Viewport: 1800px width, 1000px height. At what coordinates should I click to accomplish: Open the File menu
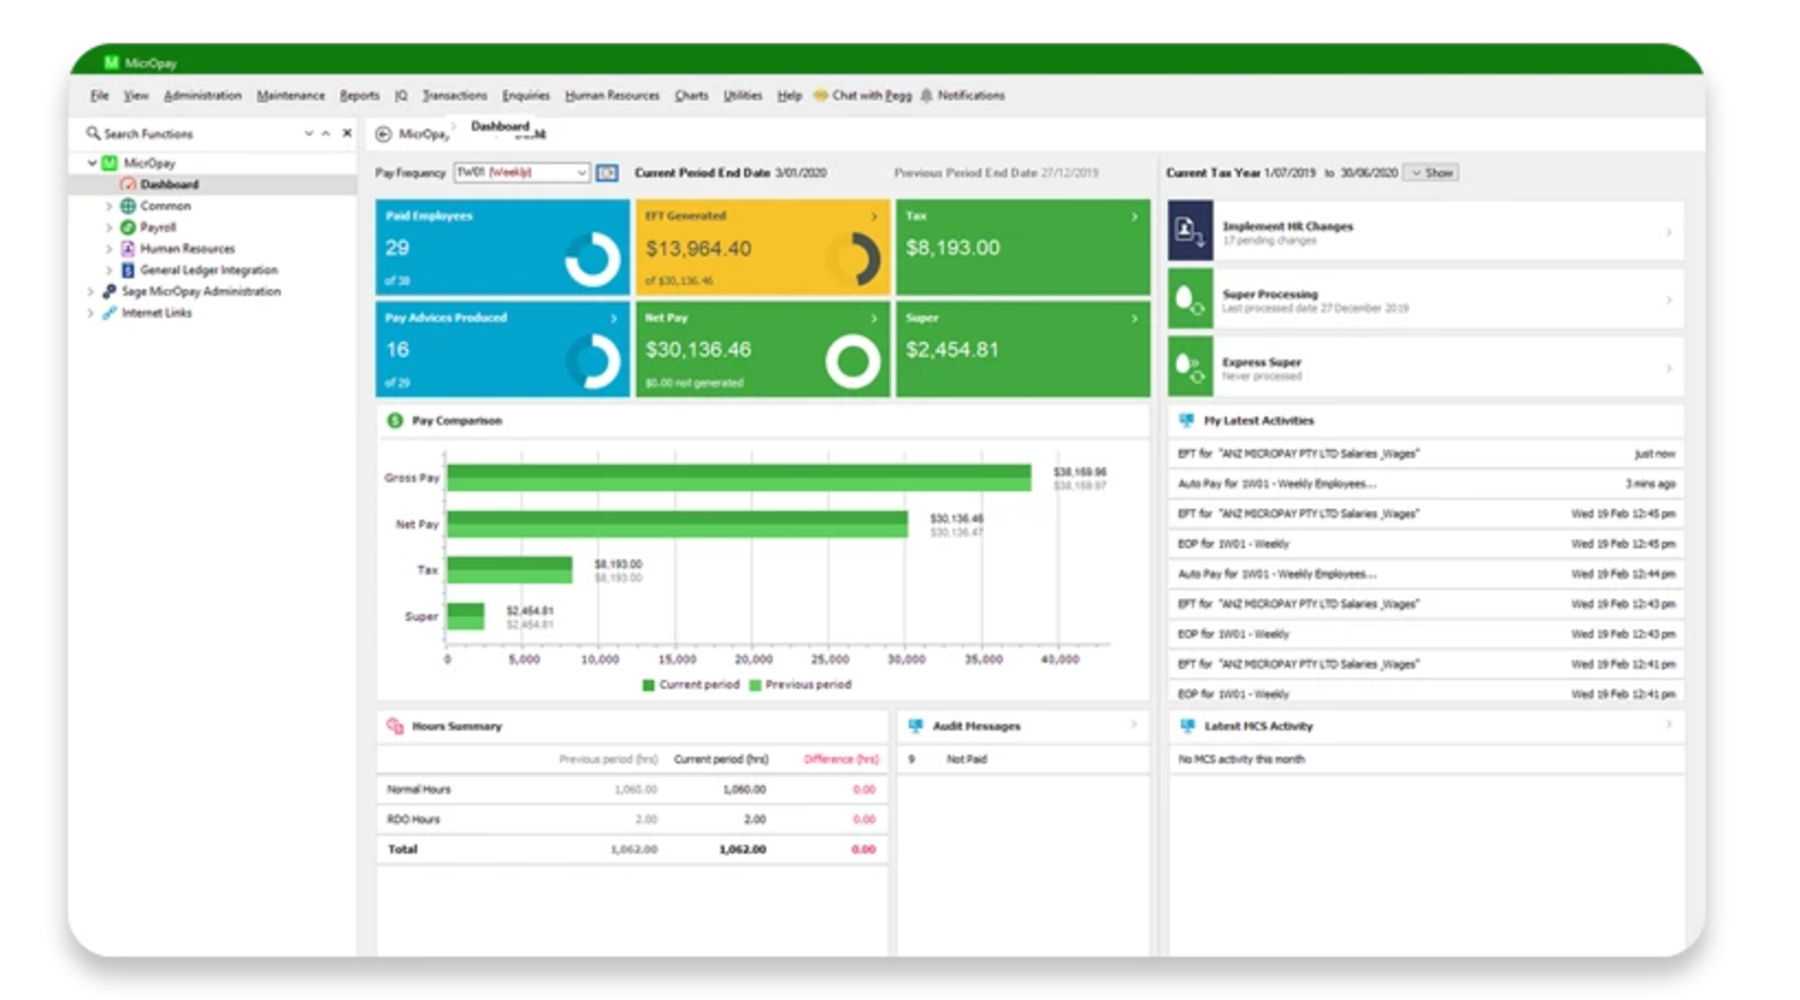click(99, 96)
